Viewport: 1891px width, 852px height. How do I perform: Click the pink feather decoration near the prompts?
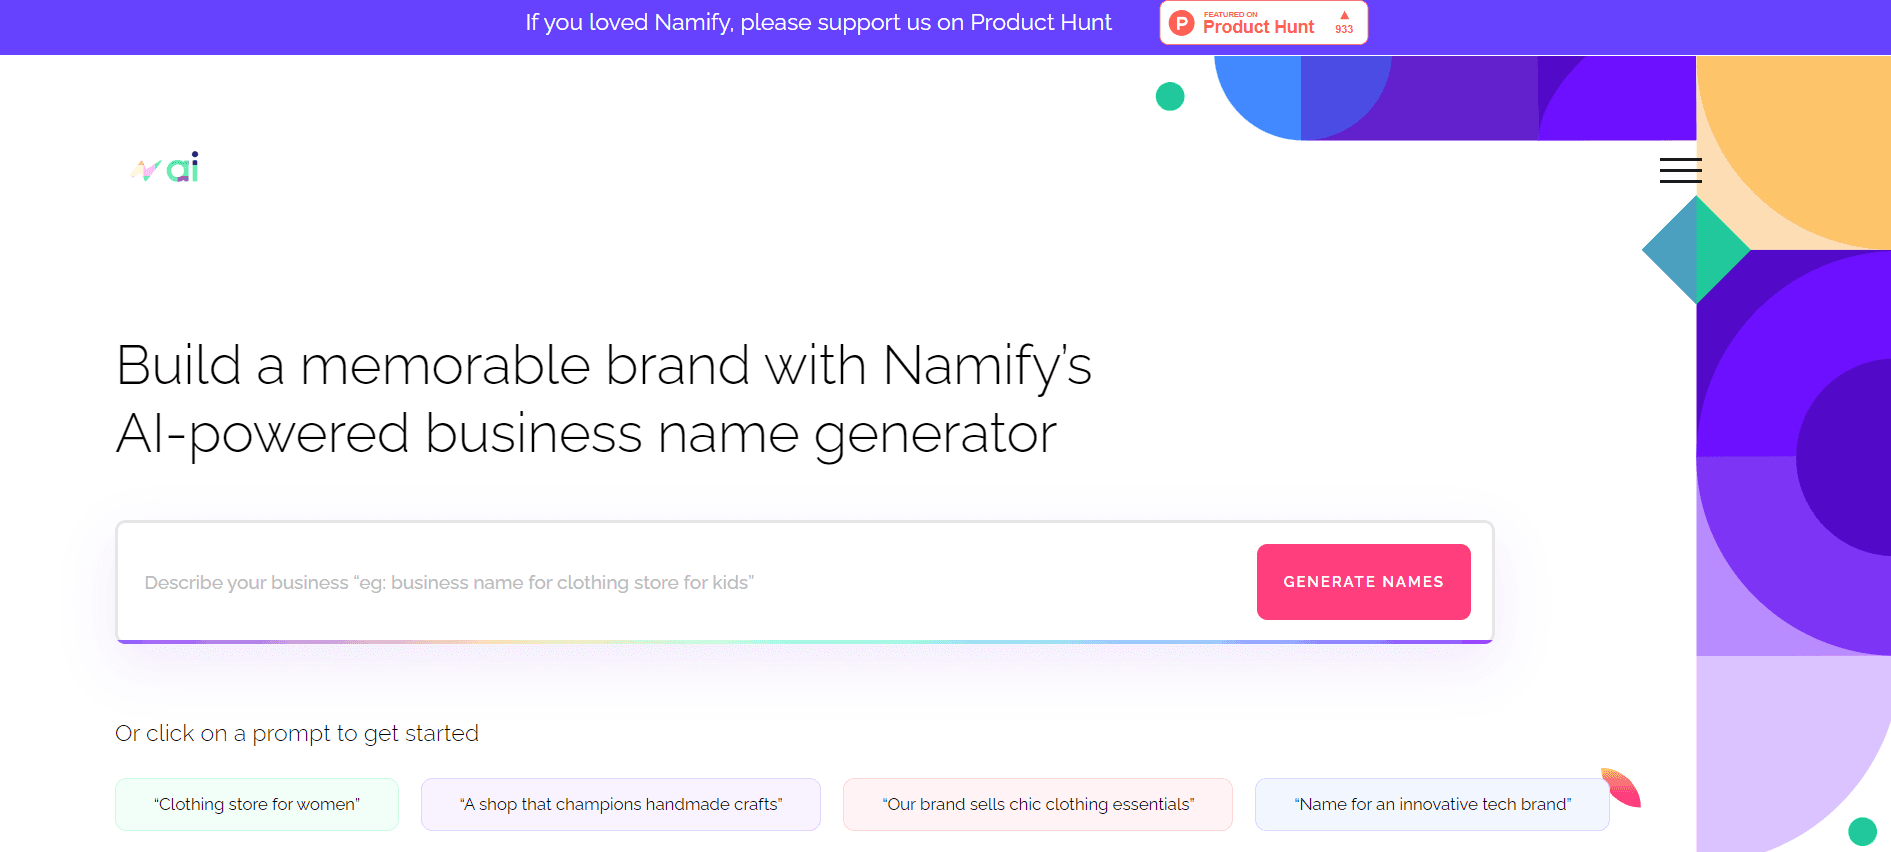coord(1620,789)
